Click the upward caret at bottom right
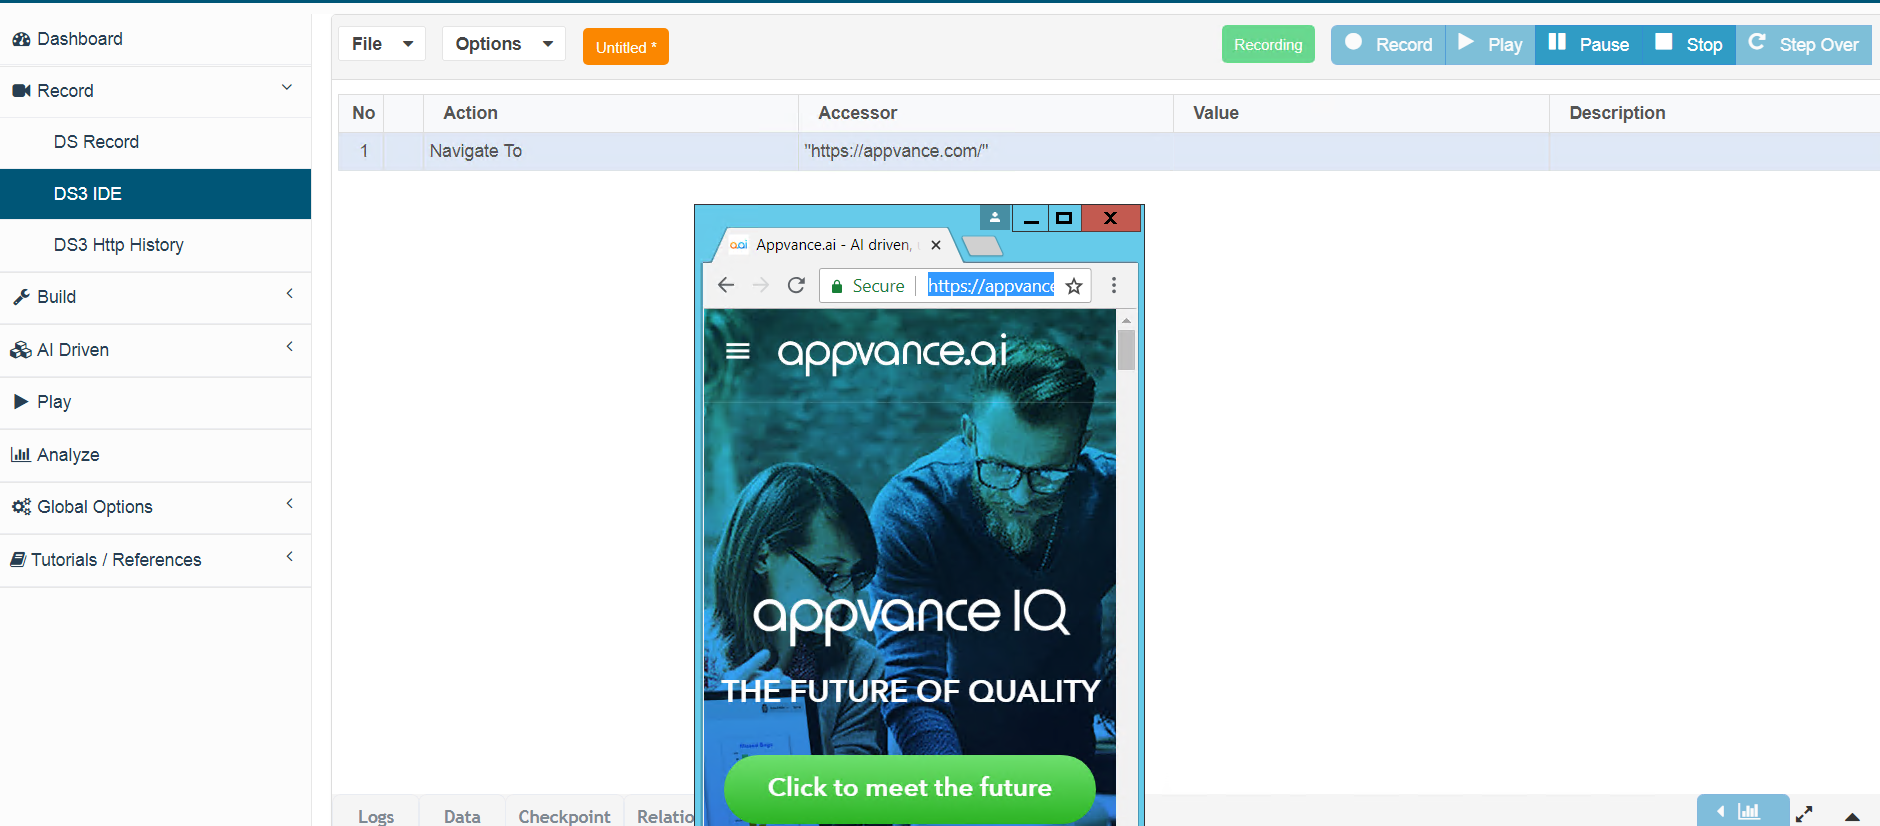1880x826 pixels. point(1852,817)
